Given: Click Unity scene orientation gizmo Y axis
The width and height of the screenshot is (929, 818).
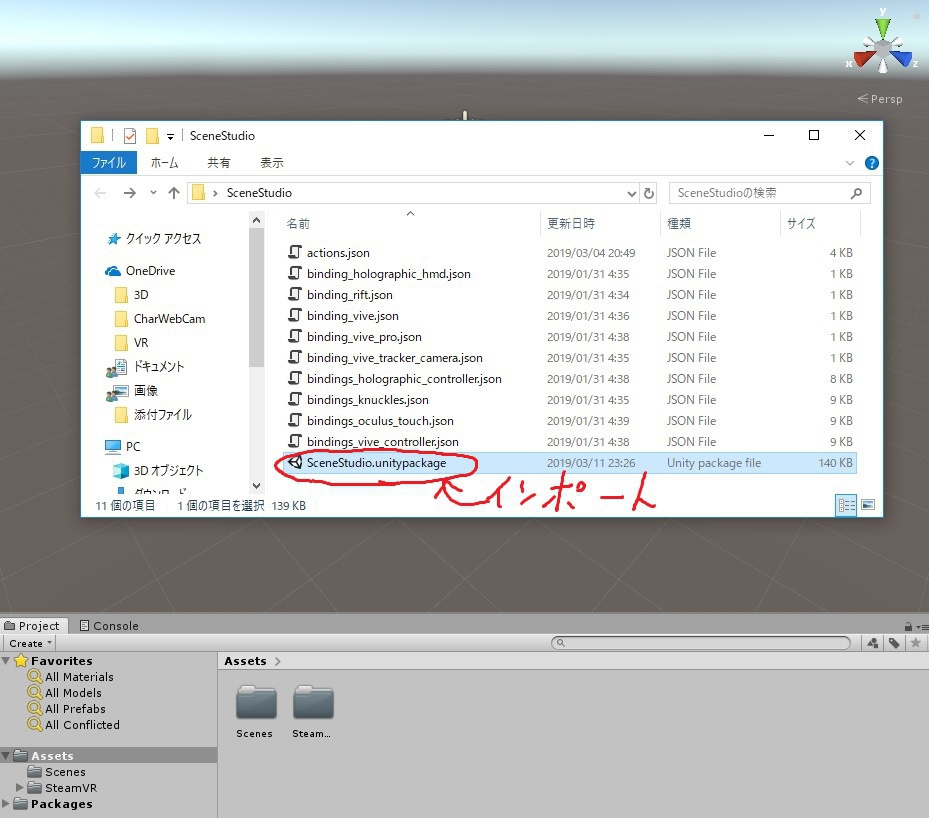Looking at the screenshot, I should 883,27.
